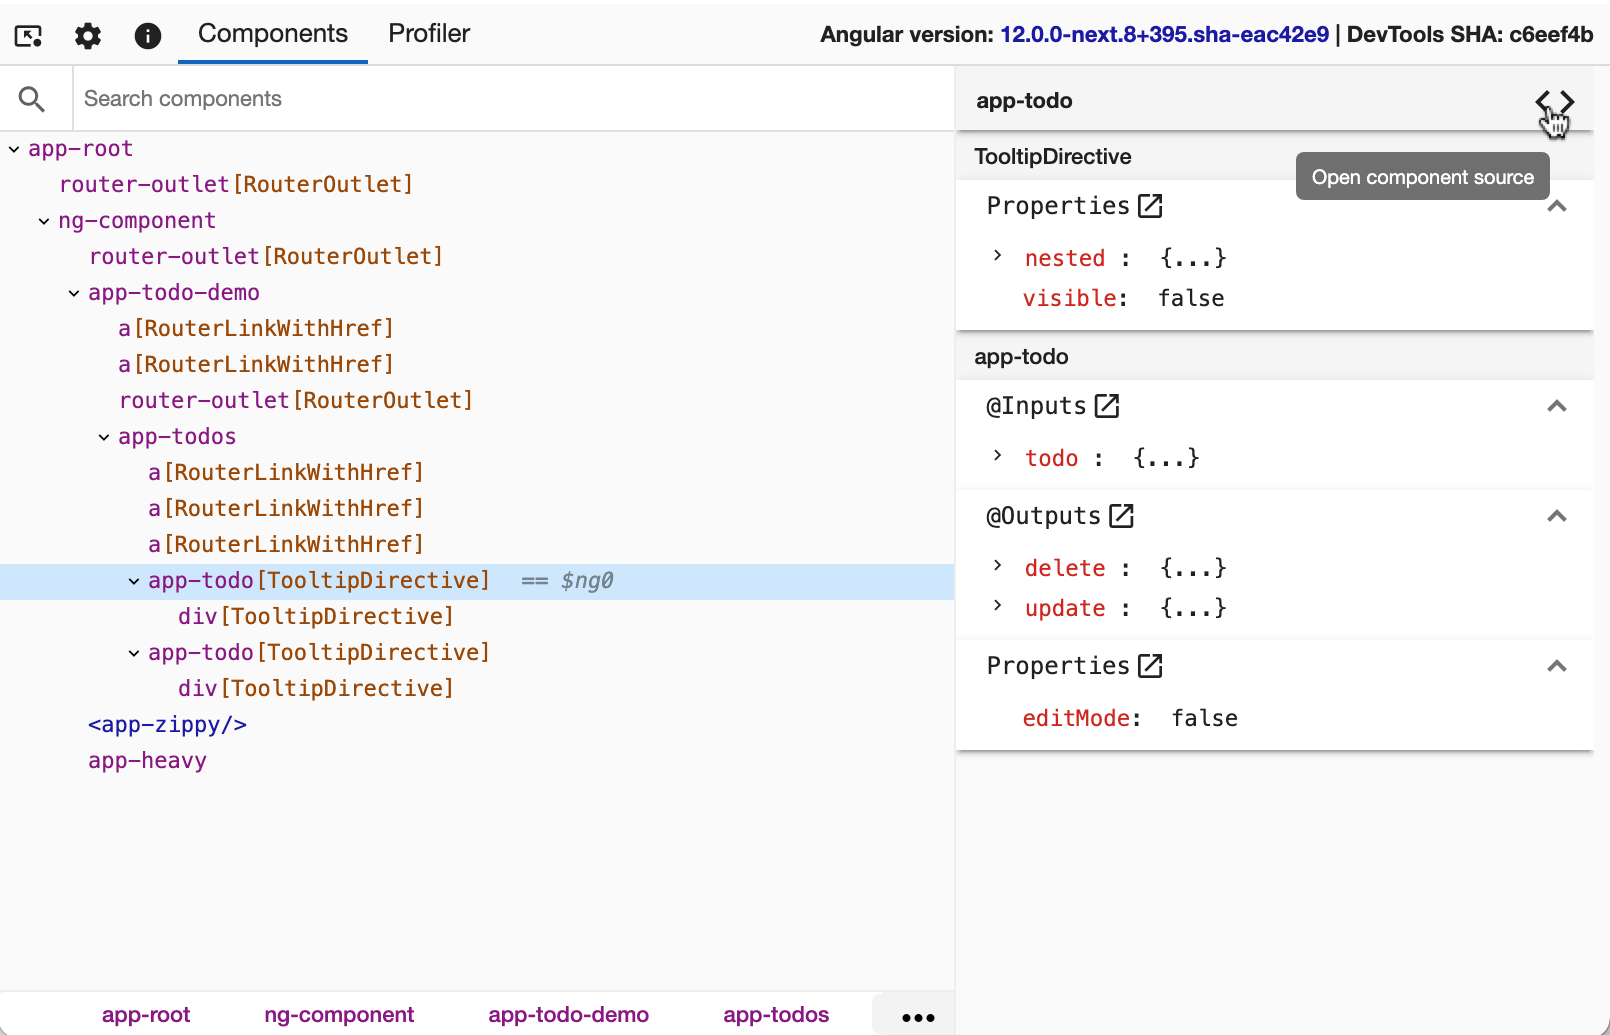Switch to the Profiler tab

(x=428, y=33)
